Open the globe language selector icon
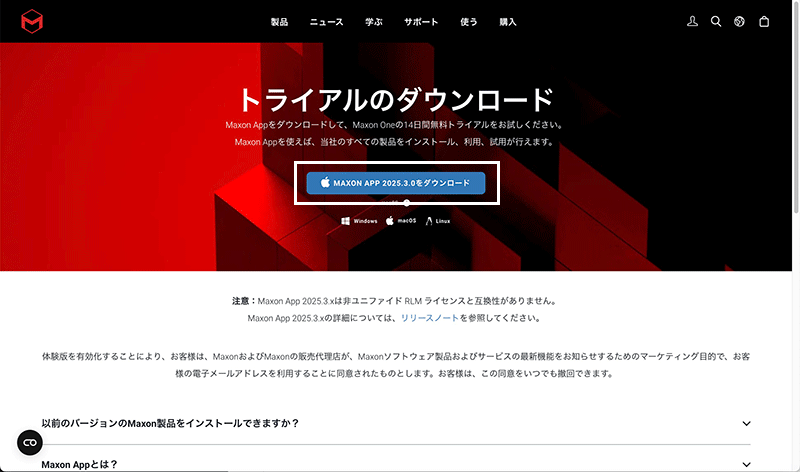This screenshot has height=472, width=800. (740, 21)
